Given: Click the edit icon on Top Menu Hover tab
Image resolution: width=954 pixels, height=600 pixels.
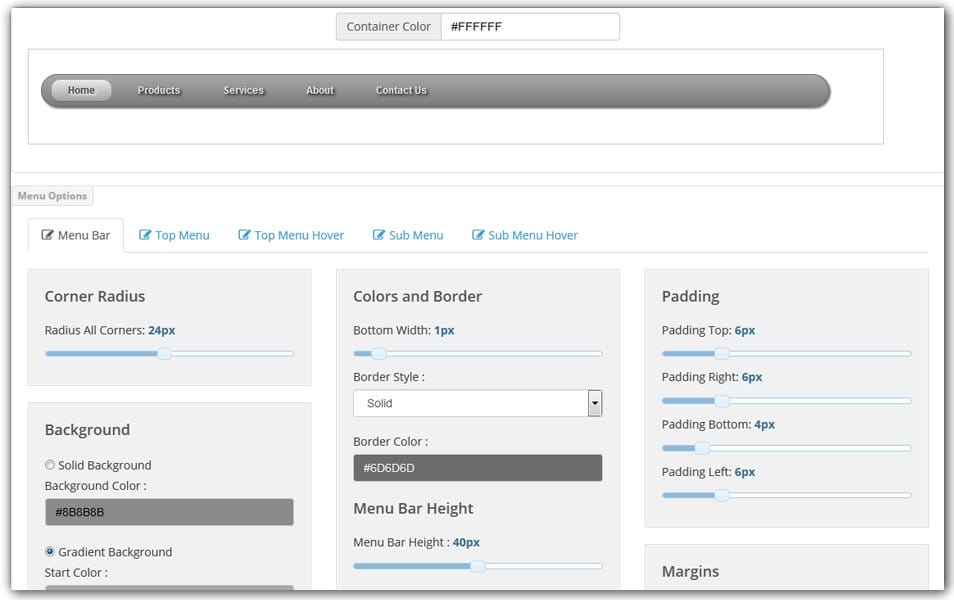Looking at the screenshot, I should coord(243,235).
